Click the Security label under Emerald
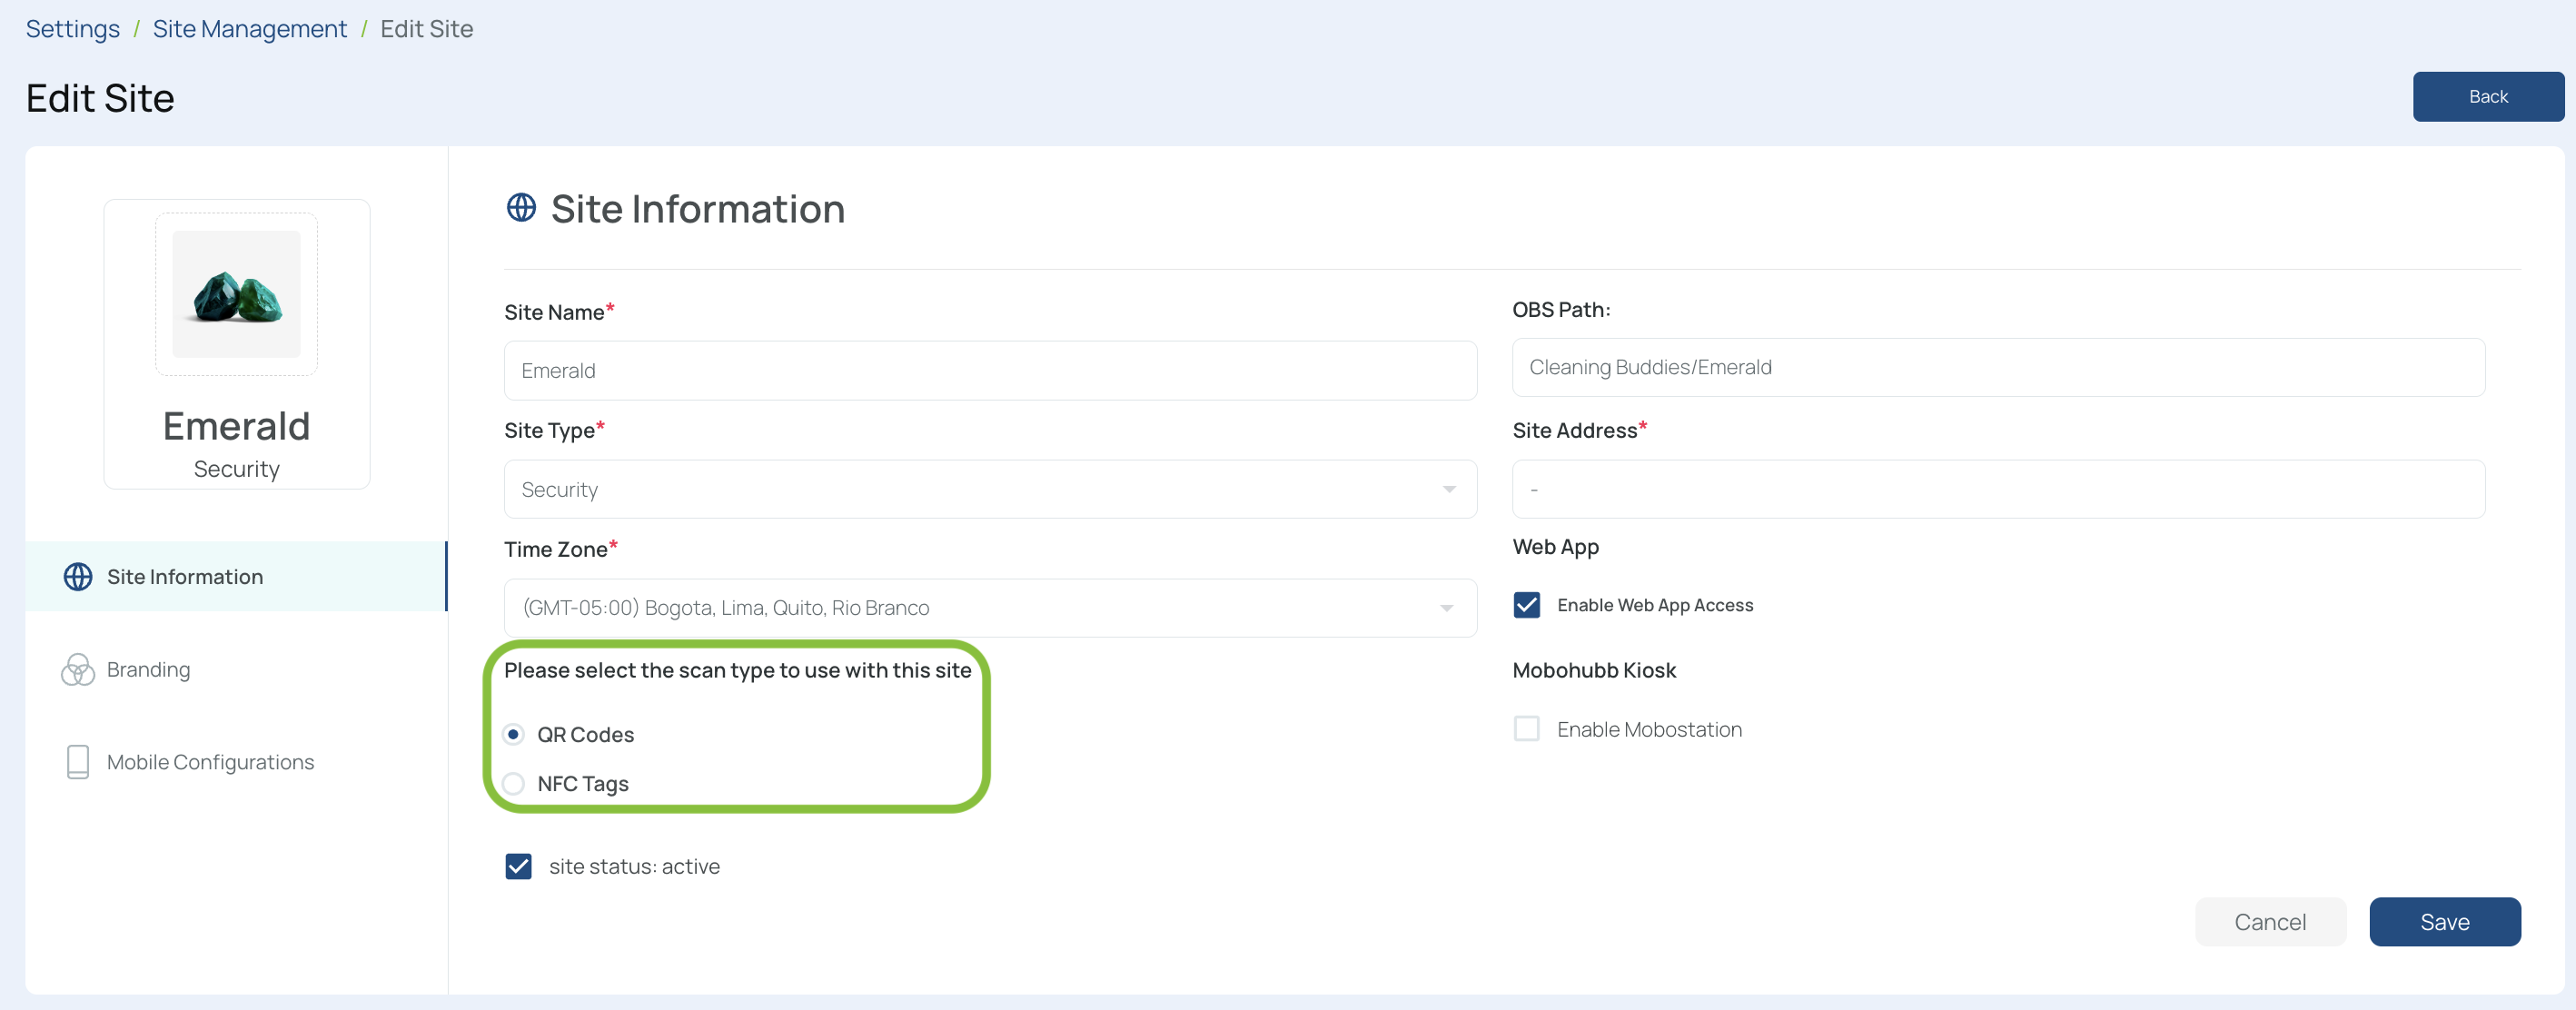 click(x=236, y=469)
